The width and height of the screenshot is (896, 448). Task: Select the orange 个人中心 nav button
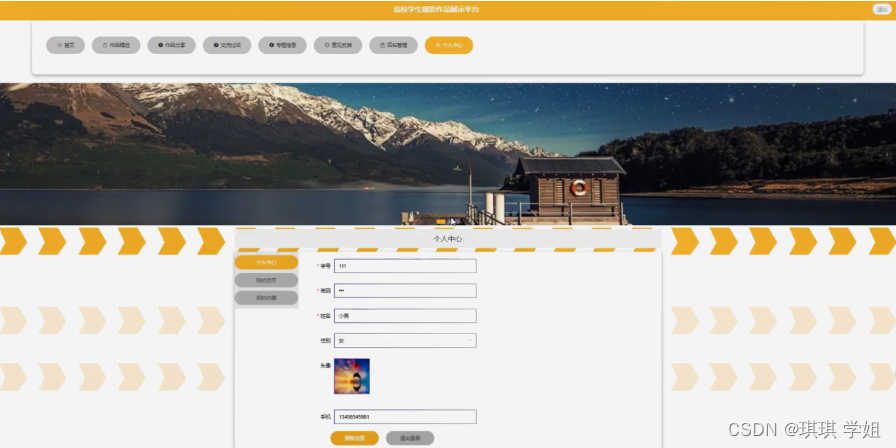click(449, 45)
